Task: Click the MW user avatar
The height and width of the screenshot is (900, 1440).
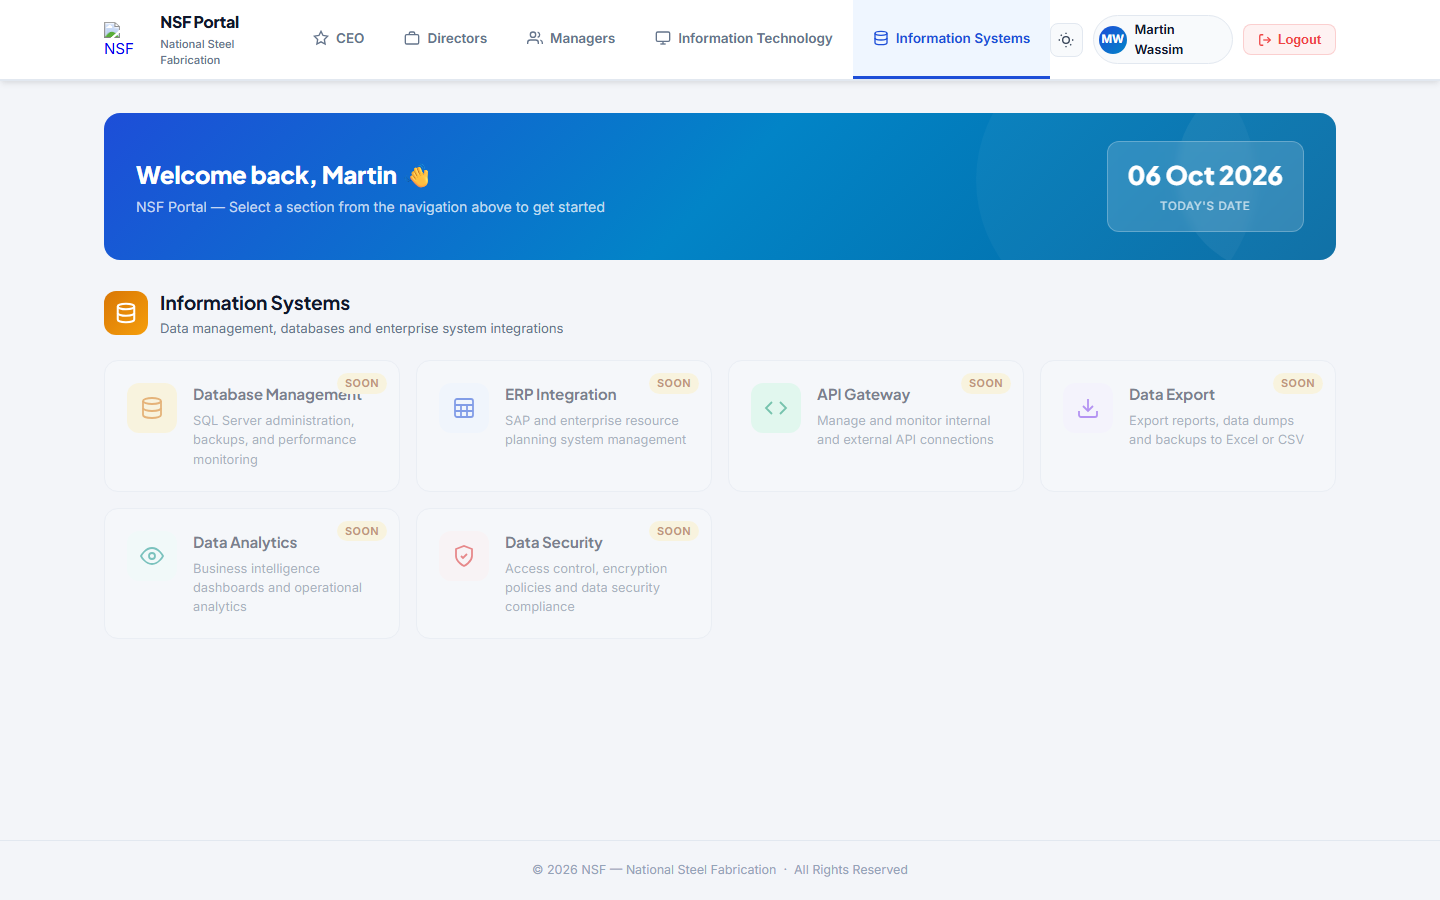Action: coord(1113,39)
